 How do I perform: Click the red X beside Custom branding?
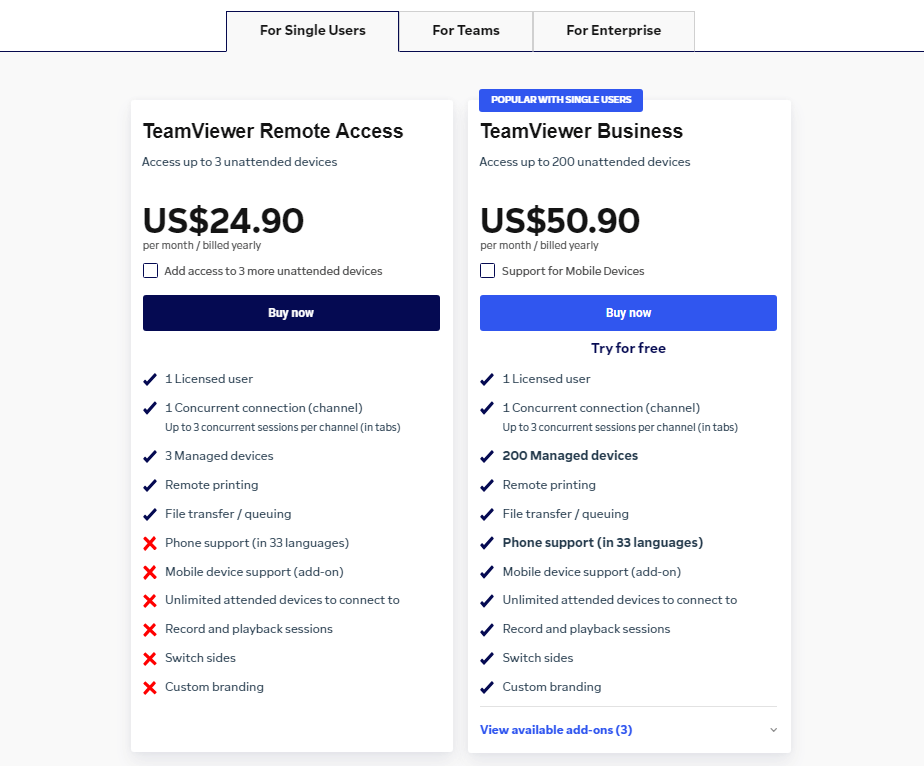pyautogui.click(x=150, y=688)
